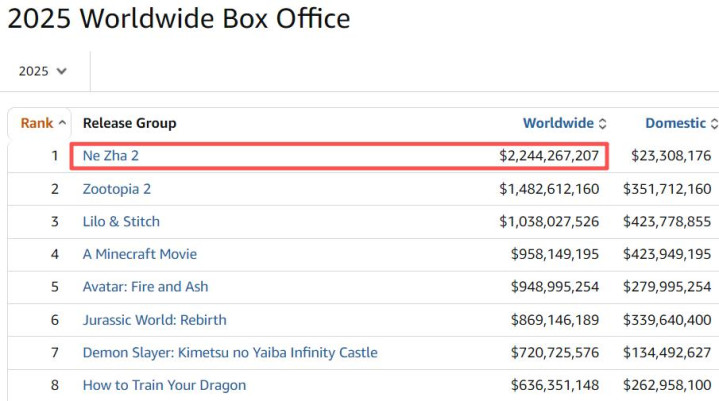Image resolution: width=719 pixels, height=401 pixels.
Task: Click Zootopia 2 domestic gross $351,712,160
Action: (x=667, y=189)
